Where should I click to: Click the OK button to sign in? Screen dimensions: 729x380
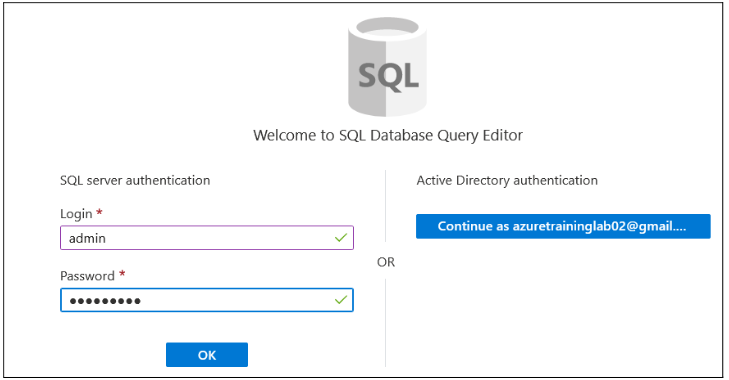click(207, 355)
